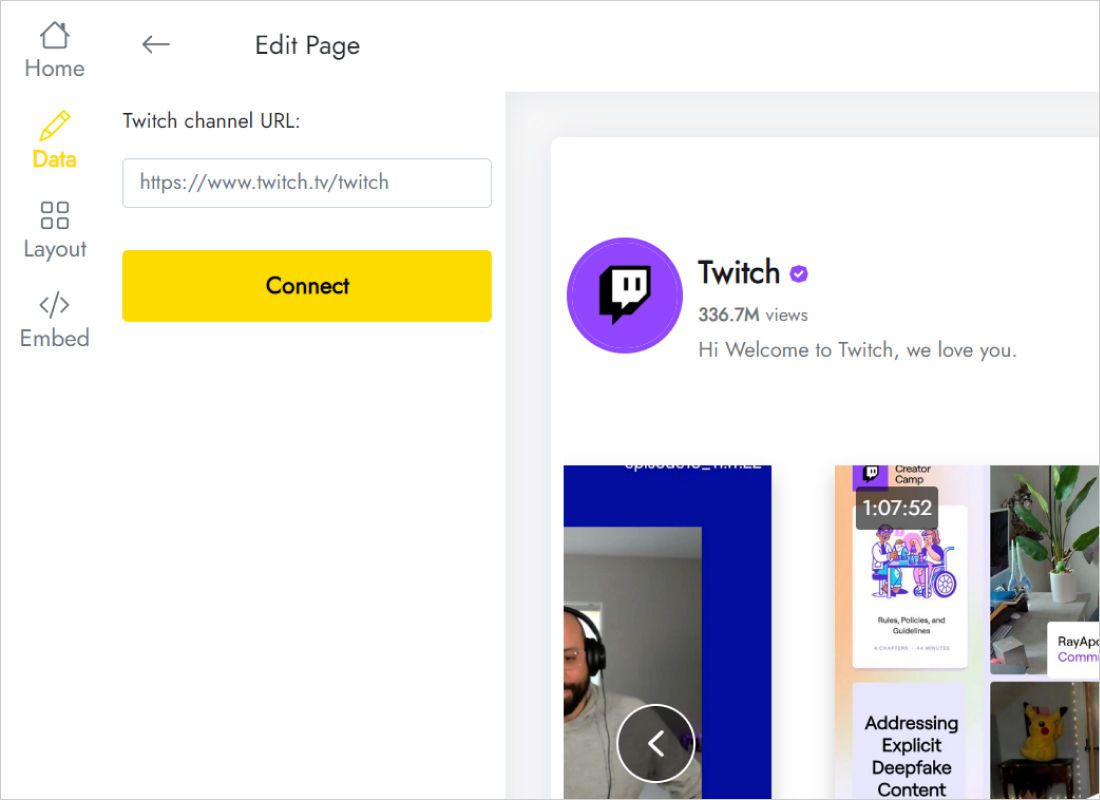This screenshot has width=1100, height=800.
Task: Click the back arrow beside Edit Page
Action: point(155,44)
